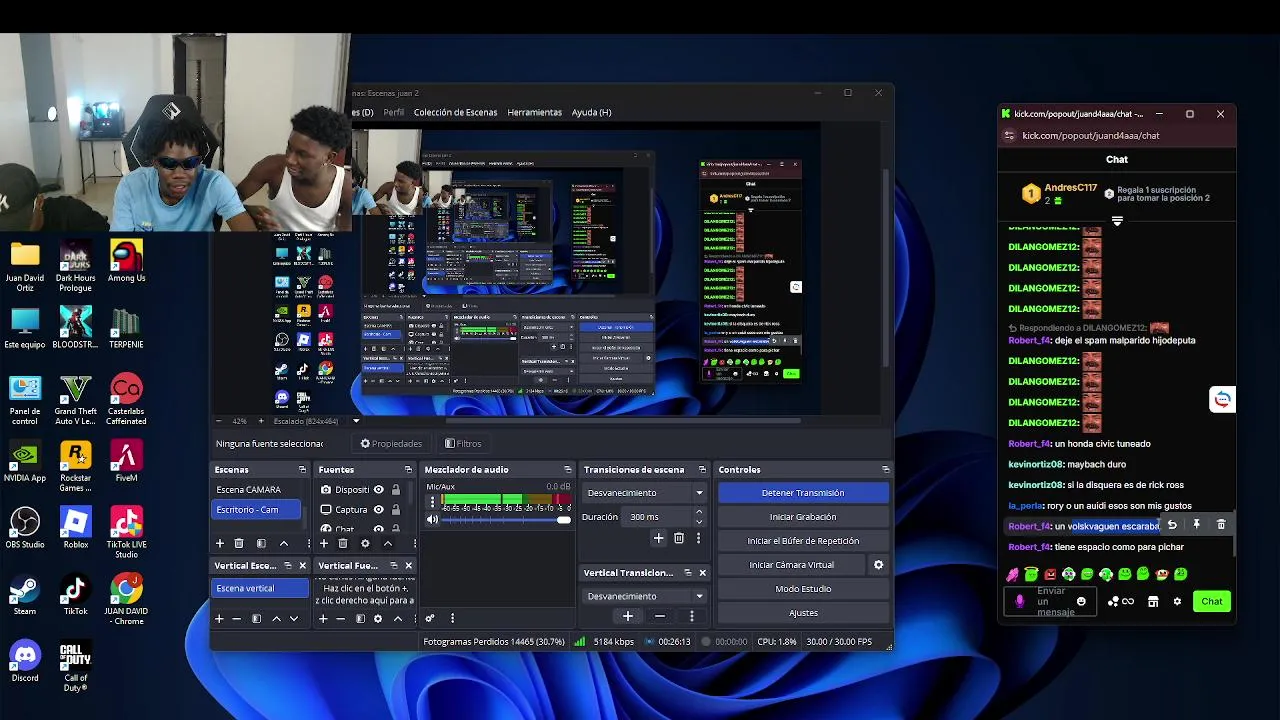Enable Modo Estudio
This screenshot has height=720, width=1280.
point(803,589)
